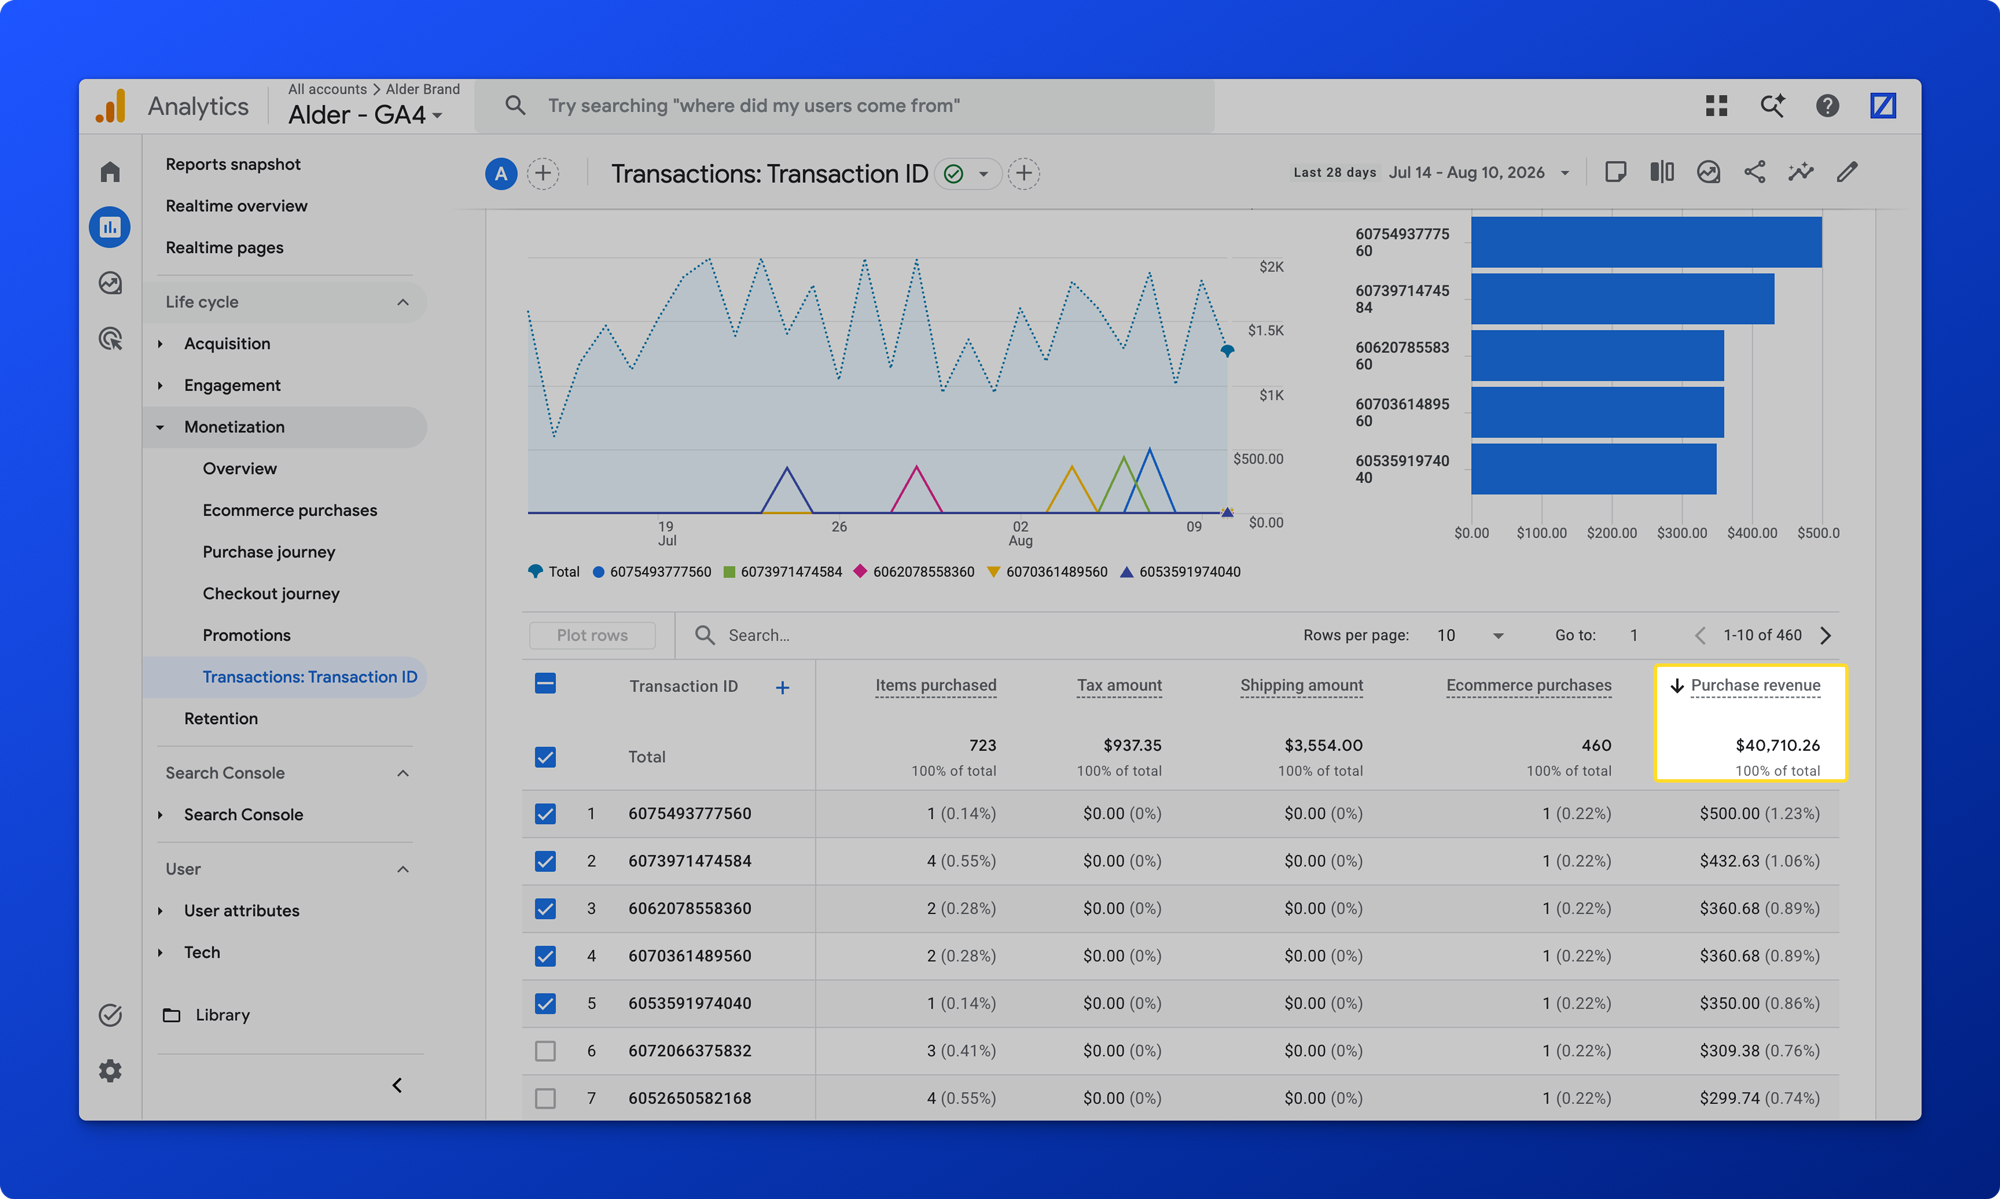The image size is (2000, 1199).
Task: Click the Plot rows button
Action: pos(592,635)
